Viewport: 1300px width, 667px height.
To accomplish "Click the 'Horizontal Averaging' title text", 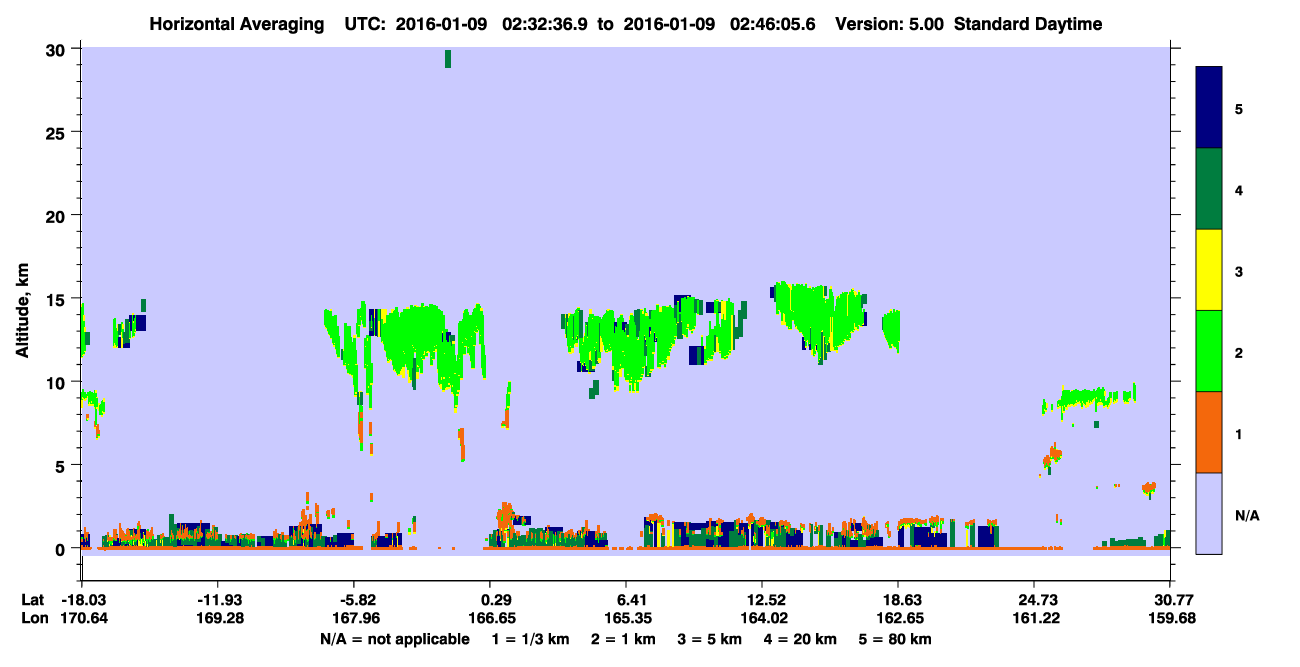I will (235, 24).
